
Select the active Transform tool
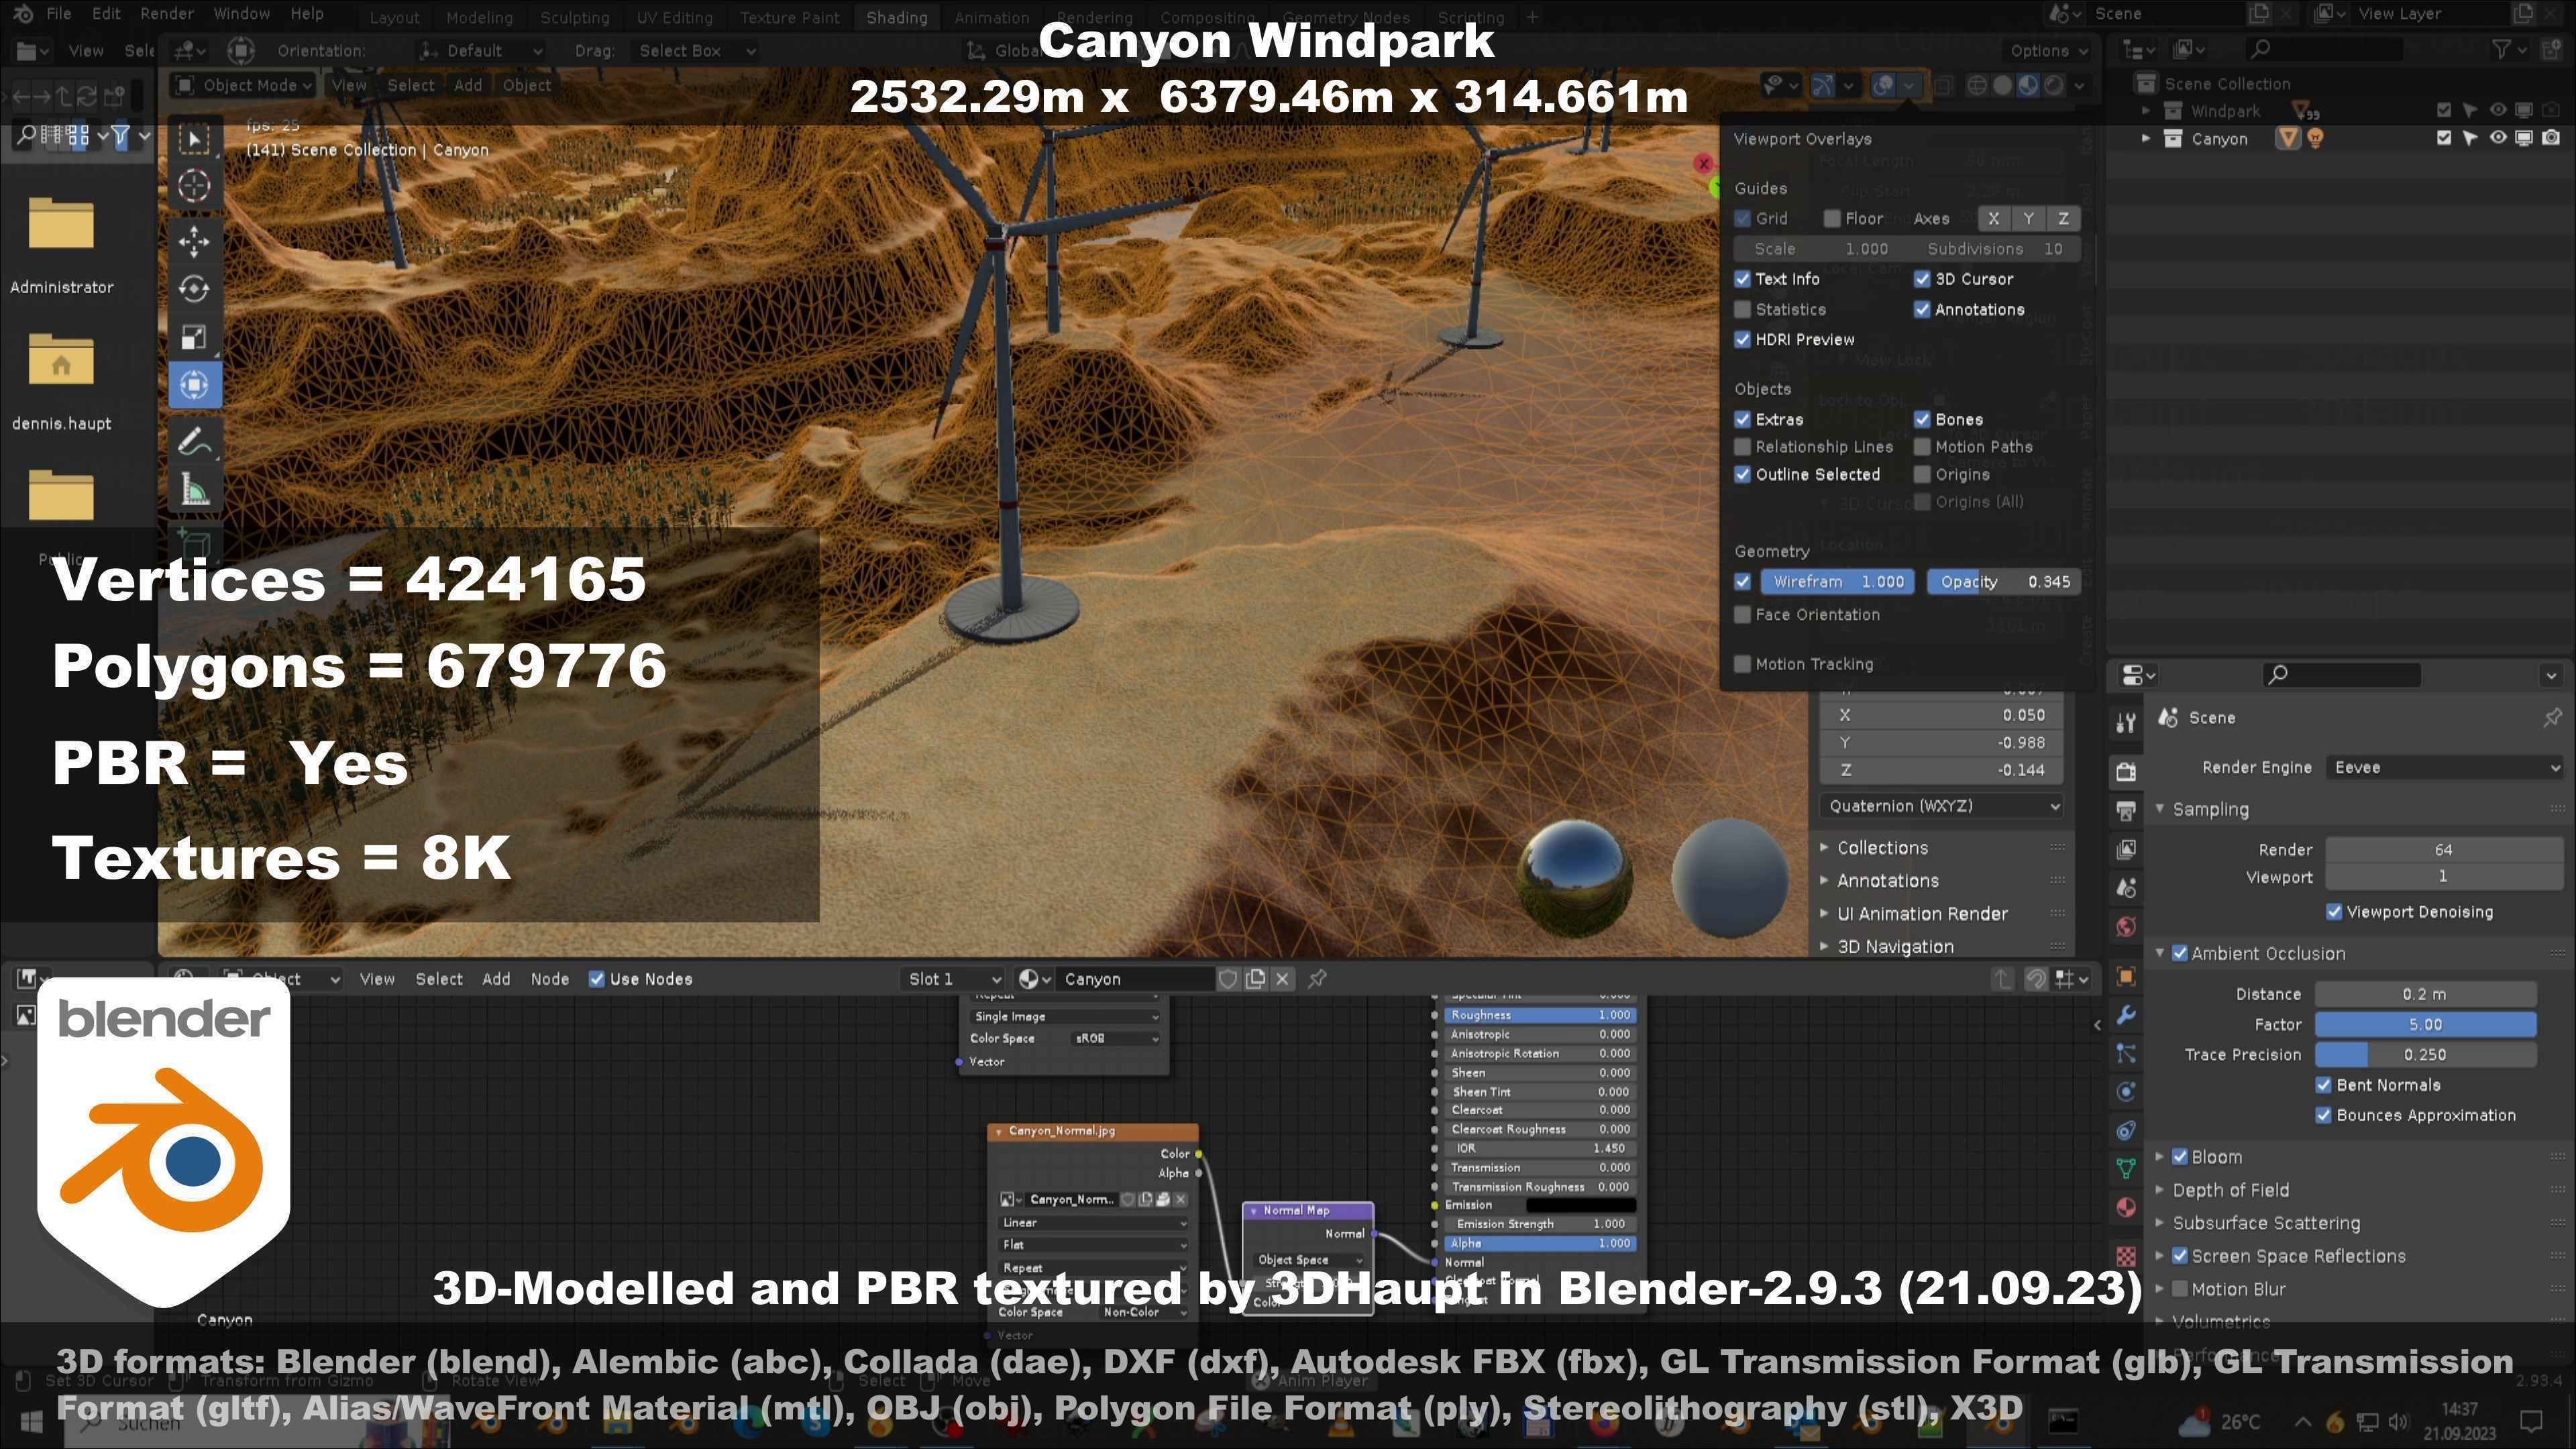pos(194,385)
